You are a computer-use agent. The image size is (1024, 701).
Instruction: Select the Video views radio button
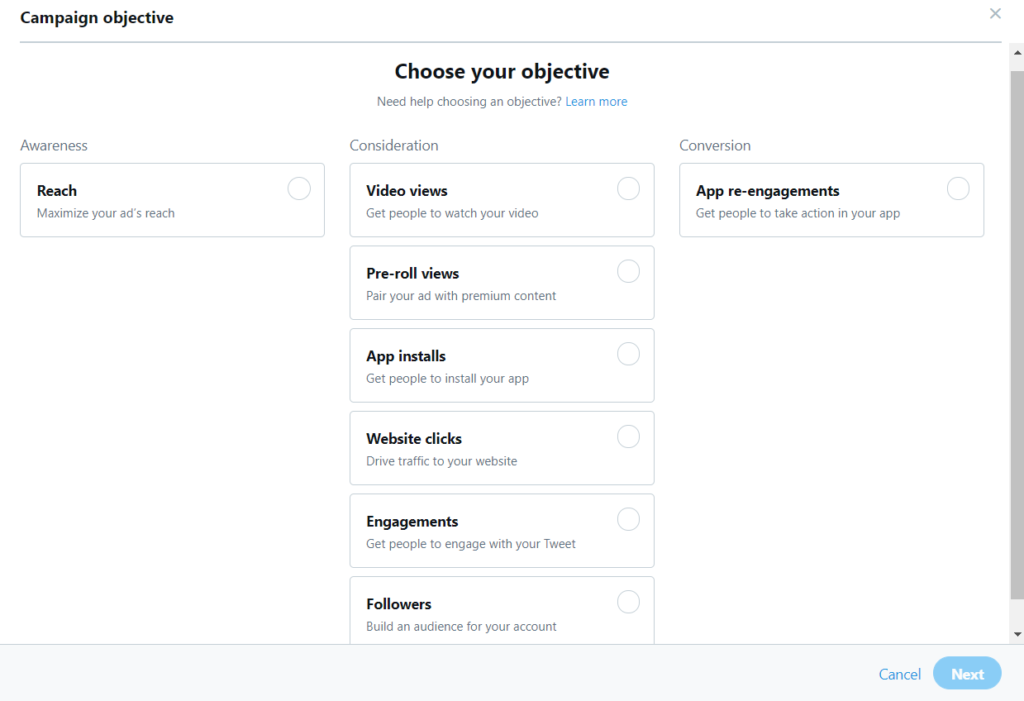(x=628, y=188)
